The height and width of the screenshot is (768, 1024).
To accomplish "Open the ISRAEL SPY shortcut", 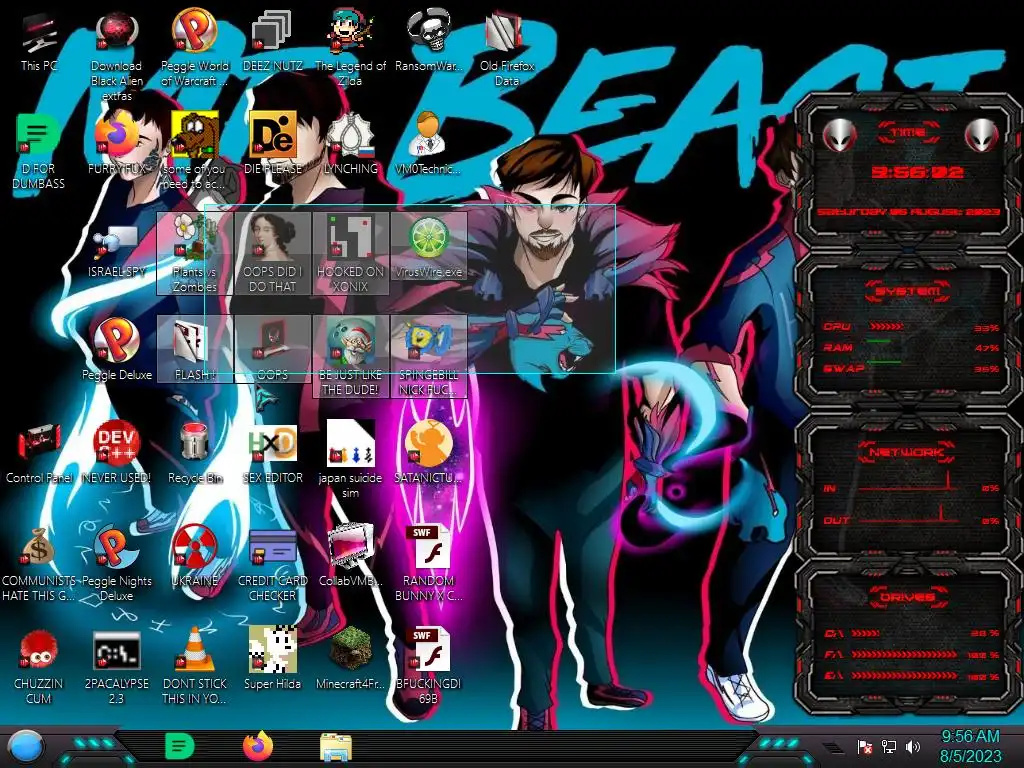I will [116, 251].
